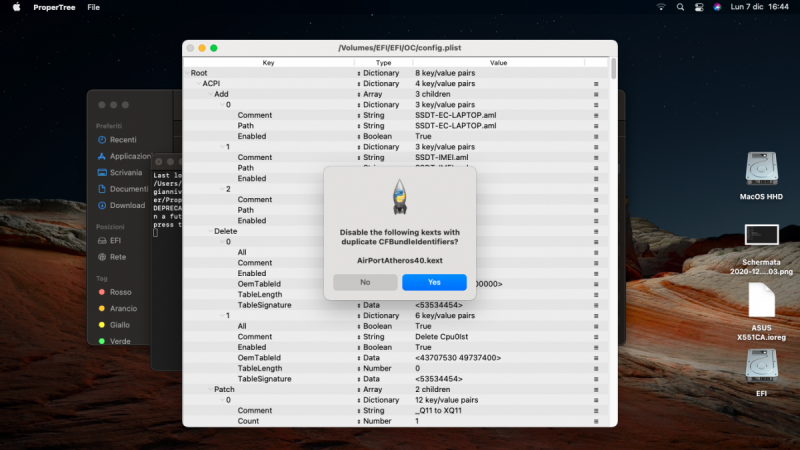
Task: Open row menu icon for Delete Cpu0Ist row
Action: click(596, 337)
